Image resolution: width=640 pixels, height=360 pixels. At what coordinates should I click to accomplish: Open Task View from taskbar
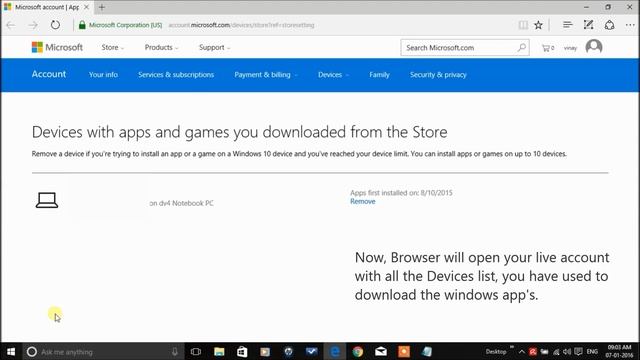196,352
